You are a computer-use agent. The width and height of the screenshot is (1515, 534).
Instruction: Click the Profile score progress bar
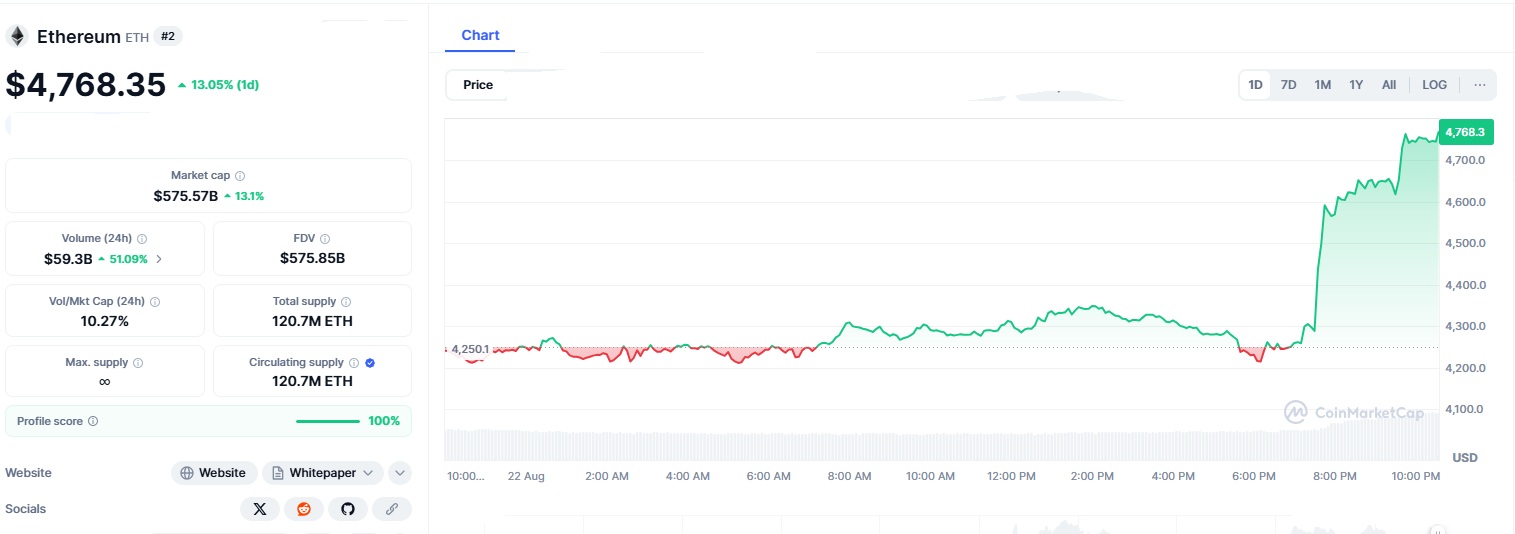point(328,421)
